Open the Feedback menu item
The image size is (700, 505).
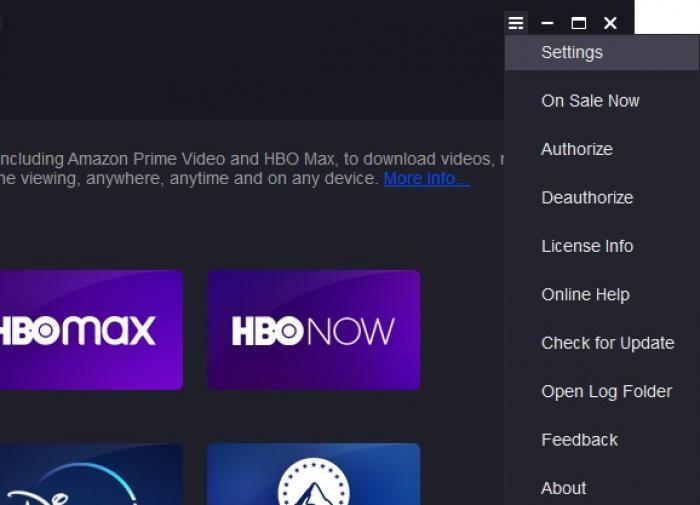pos(602,440)
